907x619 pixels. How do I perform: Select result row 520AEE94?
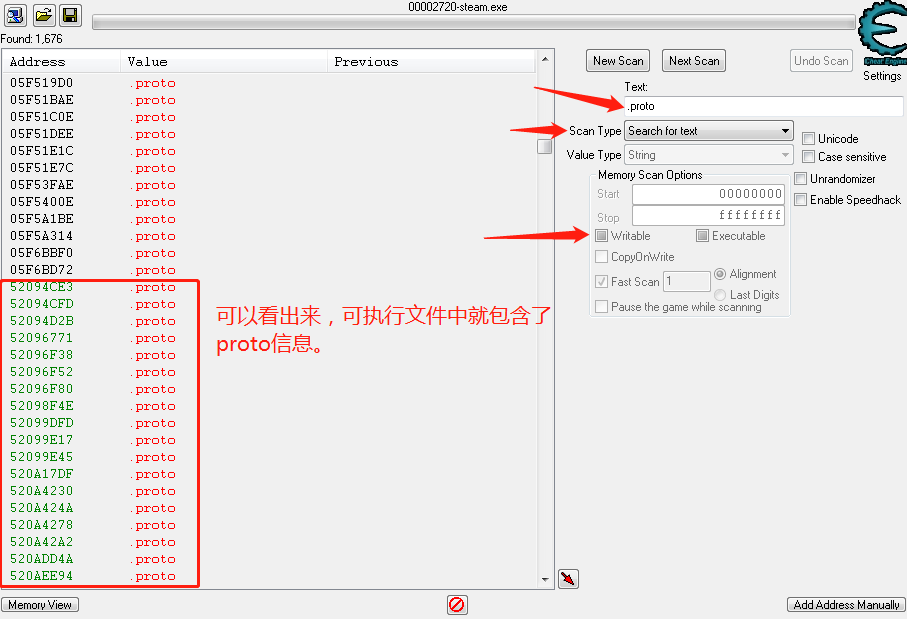[269, 576]
